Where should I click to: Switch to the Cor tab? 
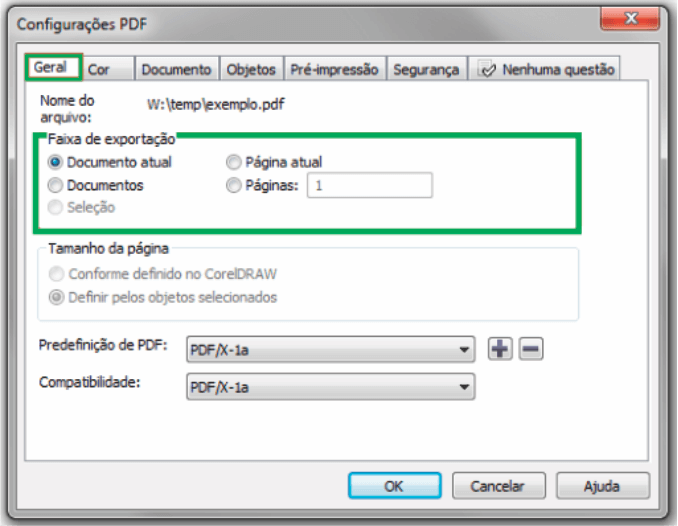[x=107, y=69]
